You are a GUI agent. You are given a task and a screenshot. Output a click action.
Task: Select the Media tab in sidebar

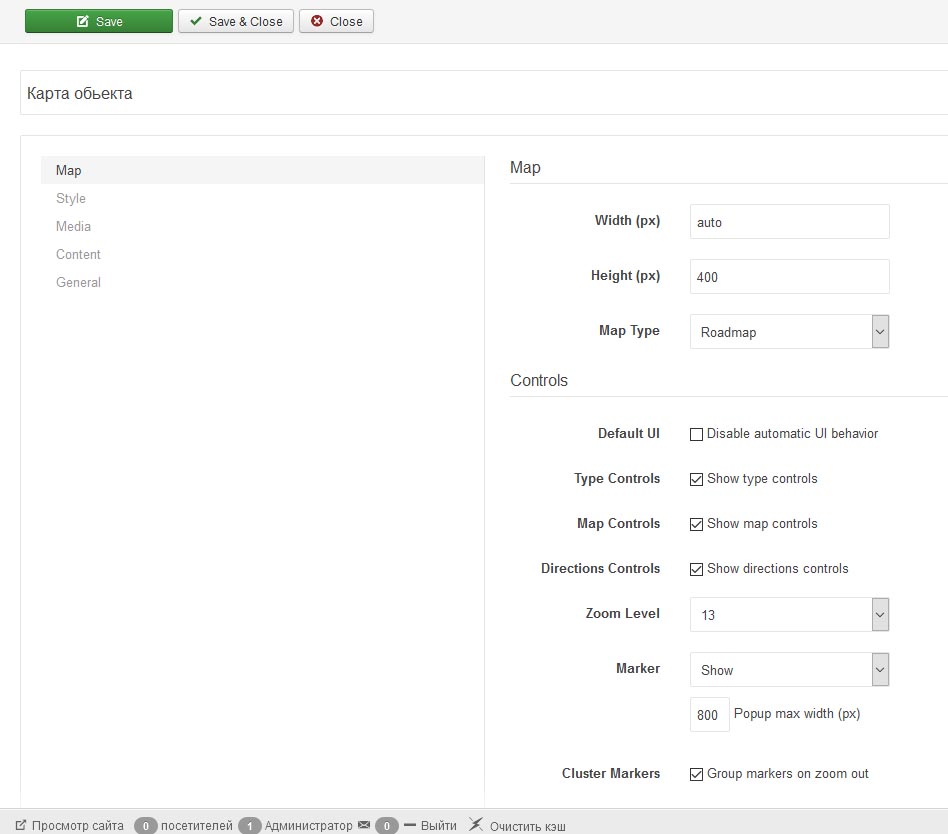pos(73,226)
